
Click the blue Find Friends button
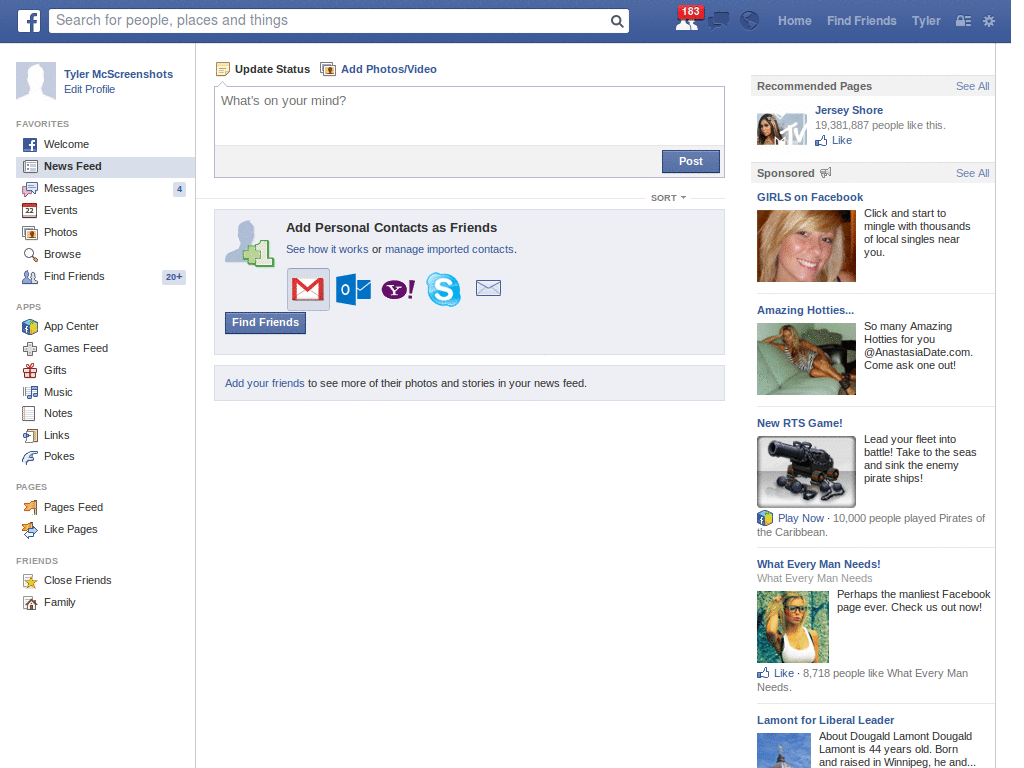coord(265,323)
